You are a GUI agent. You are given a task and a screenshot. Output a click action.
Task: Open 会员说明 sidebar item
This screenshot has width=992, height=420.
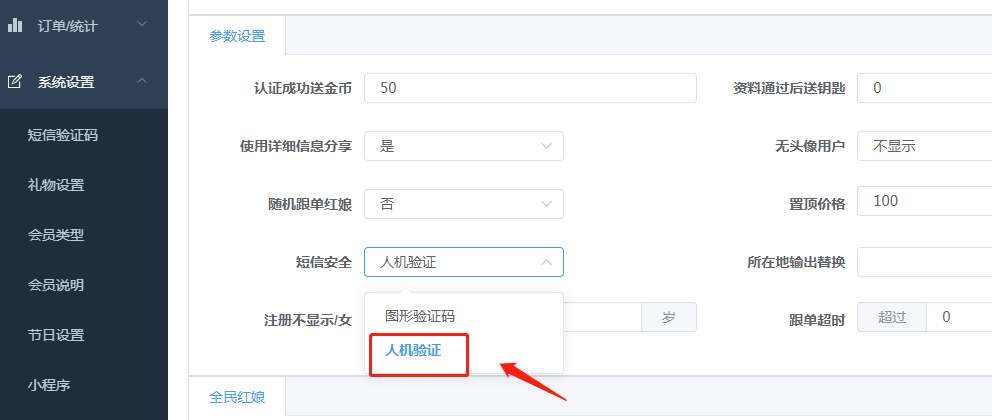56,285
